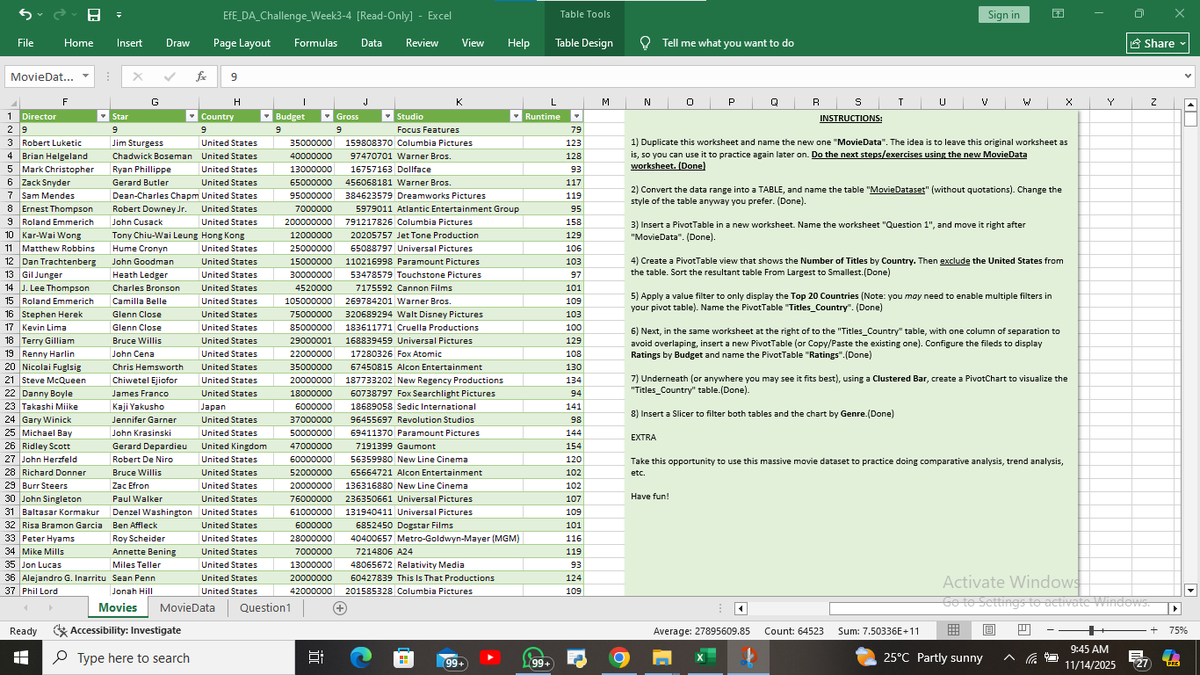Open Insert Function with the fx icon
The width and height of the screenshot is (1200, 675).
click(x=201, y=76)
